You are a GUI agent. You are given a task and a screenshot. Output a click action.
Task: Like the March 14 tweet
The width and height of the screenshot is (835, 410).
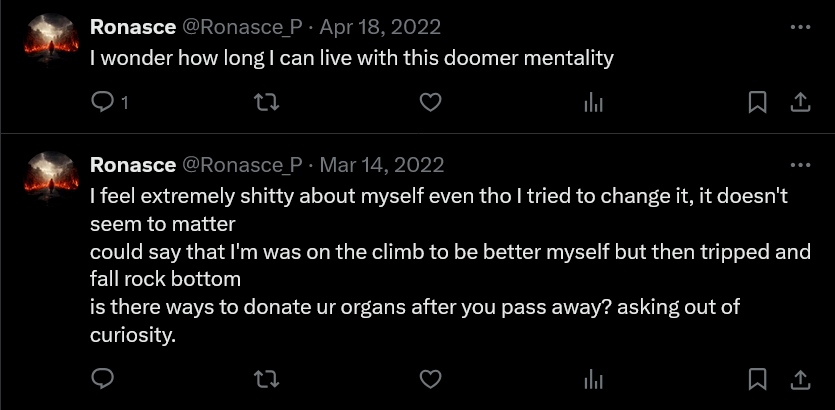tap(429, 378)
